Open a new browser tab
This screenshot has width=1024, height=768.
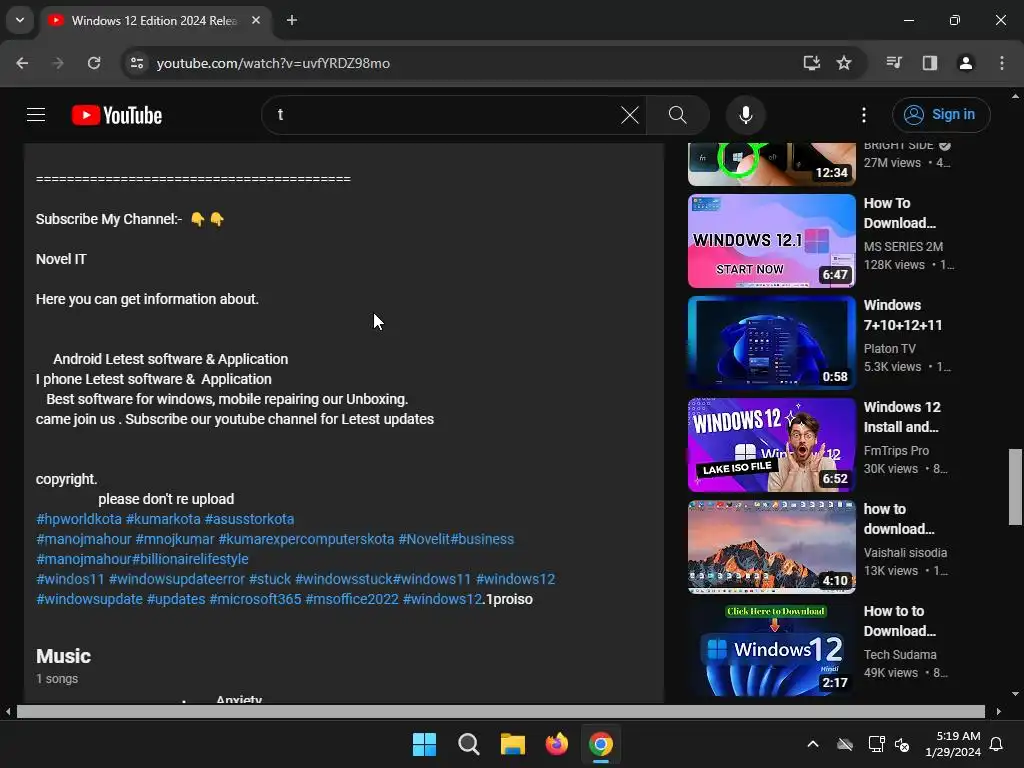(x=292, y=20)
